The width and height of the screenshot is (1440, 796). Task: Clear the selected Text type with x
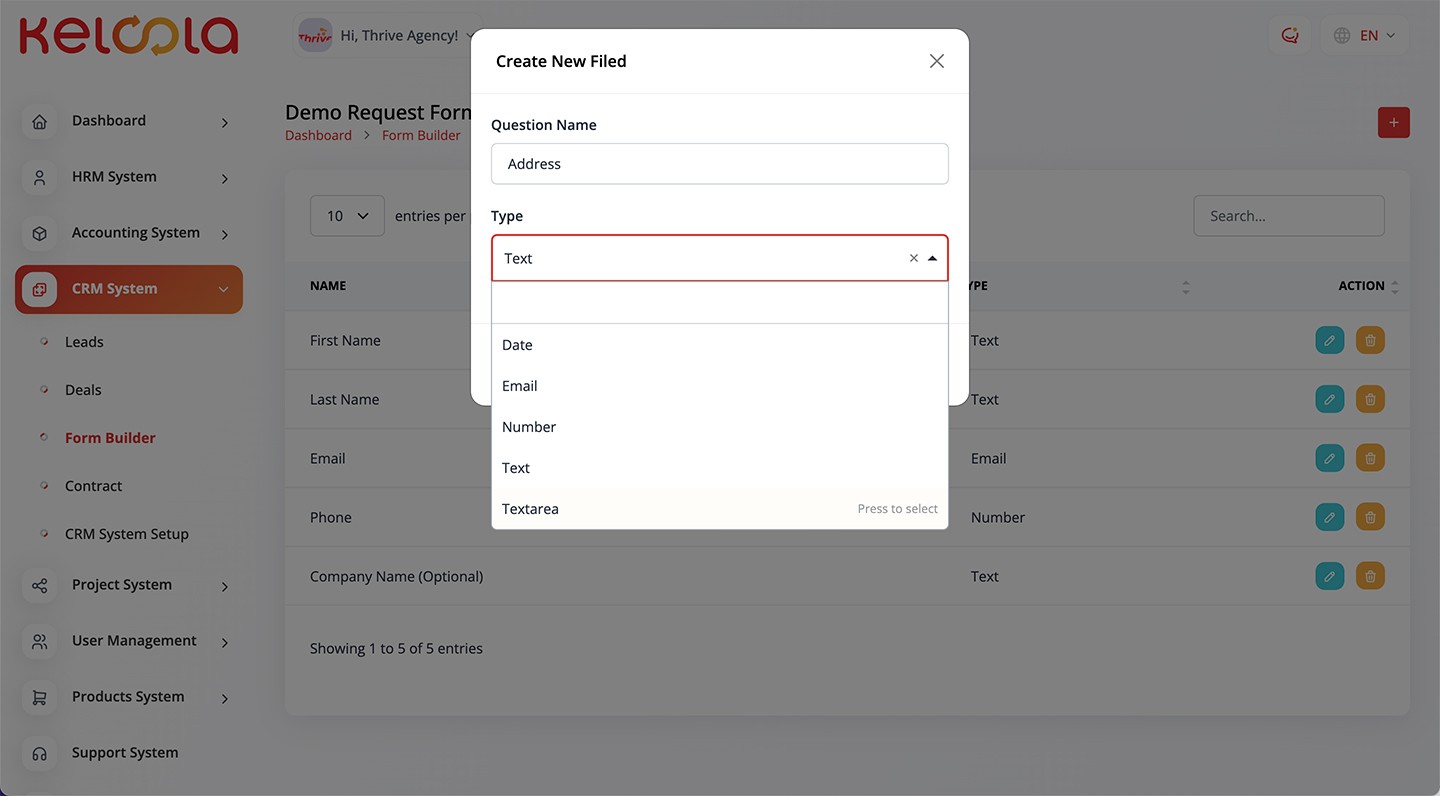click(x=913, y=258)
